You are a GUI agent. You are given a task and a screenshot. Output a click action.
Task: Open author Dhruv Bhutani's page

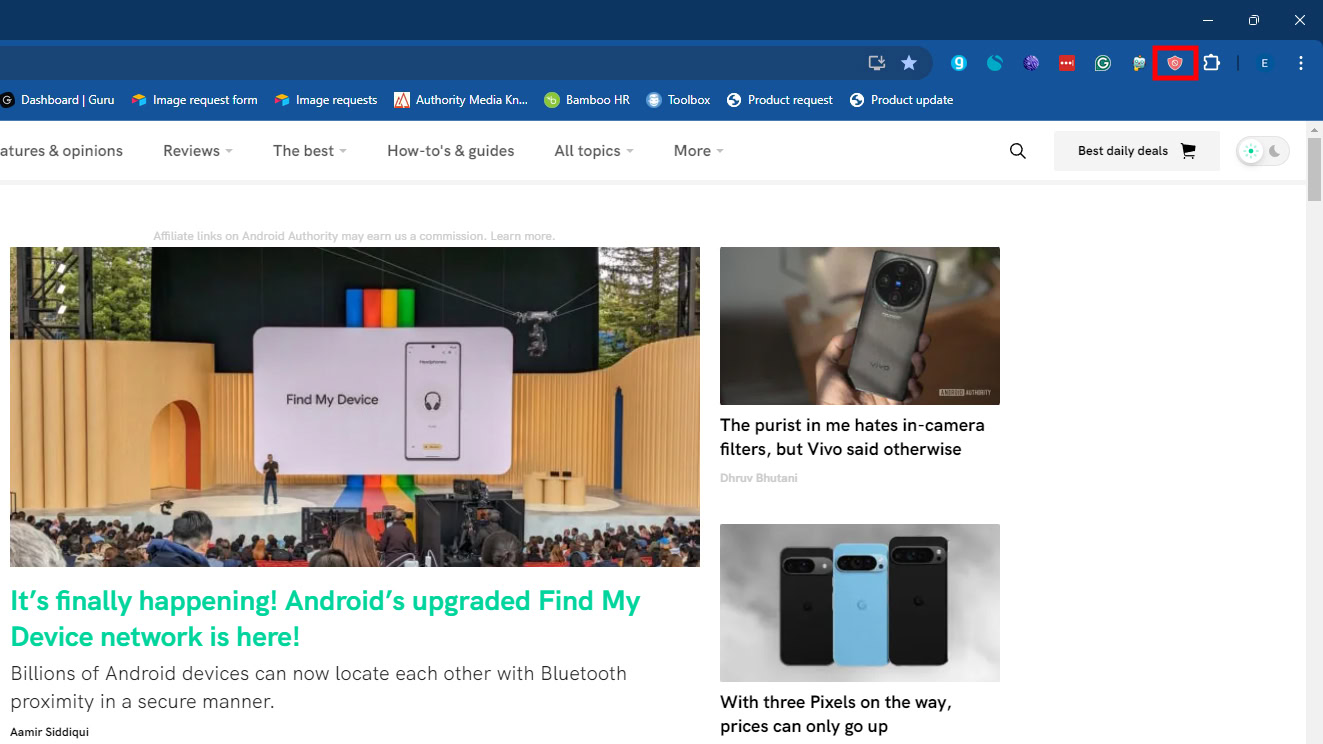[759, 478]
